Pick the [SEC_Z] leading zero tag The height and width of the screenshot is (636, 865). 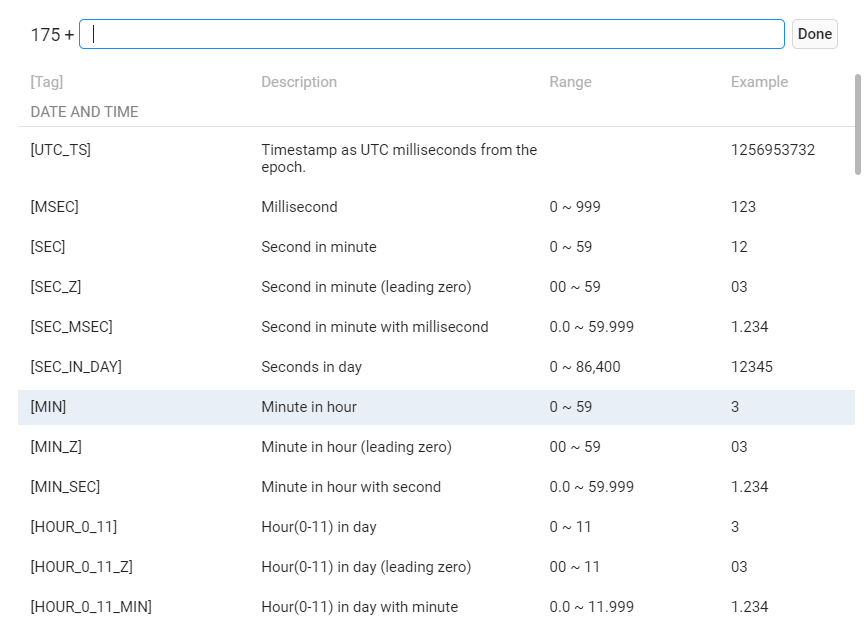[56, 287]
